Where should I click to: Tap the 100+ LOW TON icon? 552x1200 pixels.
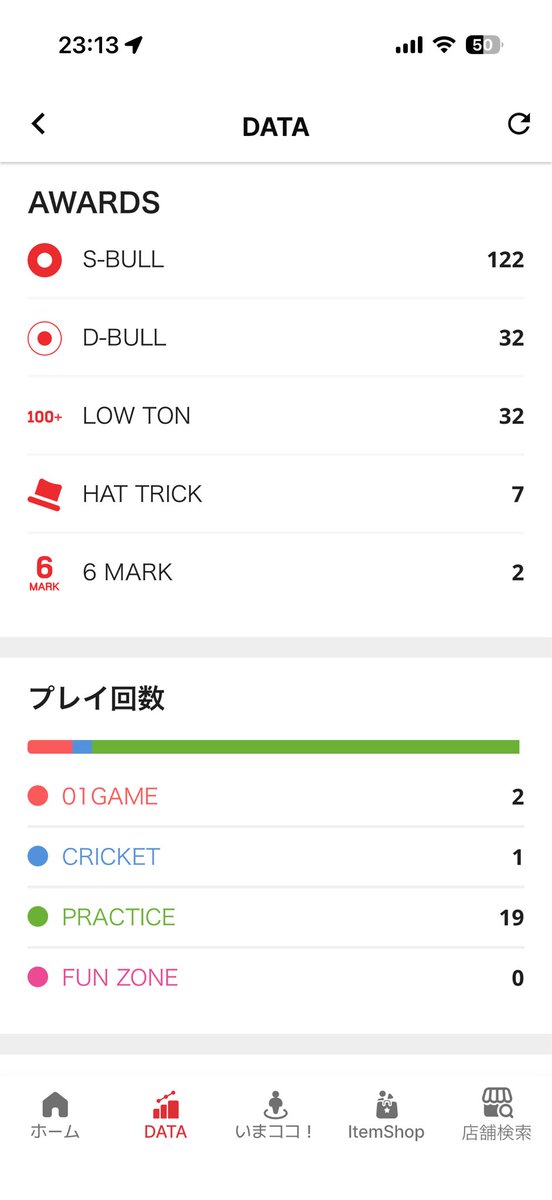[44, 417]
